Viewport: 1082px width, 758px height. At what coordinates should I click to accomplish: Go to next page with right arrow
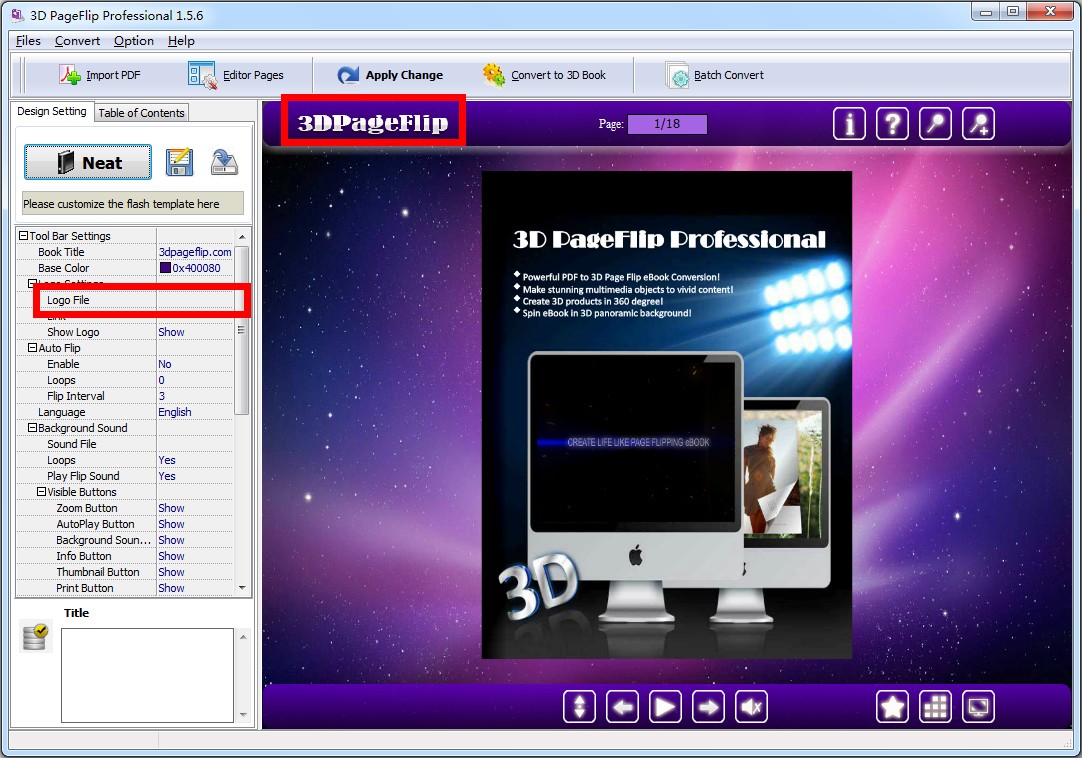pyautogui.click(x=709, y=707)
